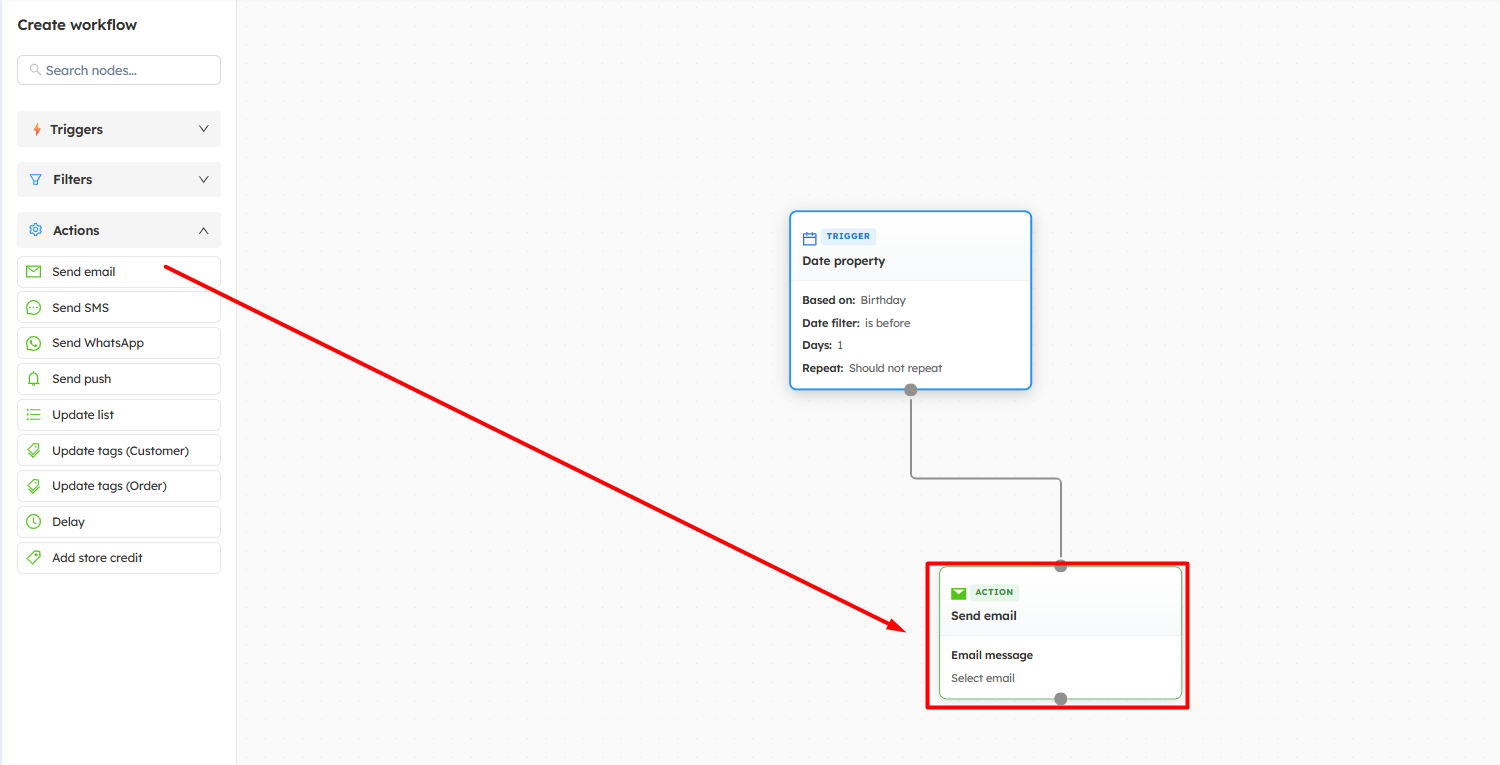Select Update tags (Order) action
Viewport: 1500px width, 765px height.
(x=109, y=486)
